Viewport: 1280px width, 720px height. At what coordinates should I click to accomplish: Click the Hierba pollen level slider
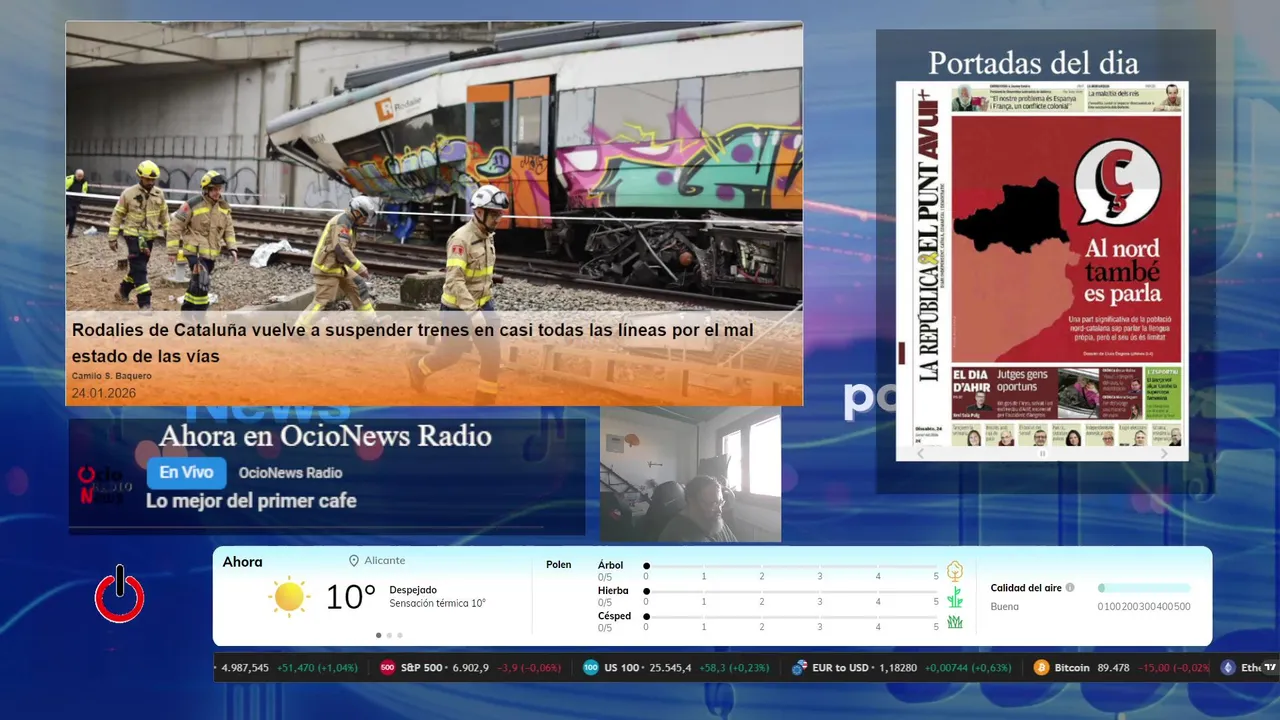[791, 592]
